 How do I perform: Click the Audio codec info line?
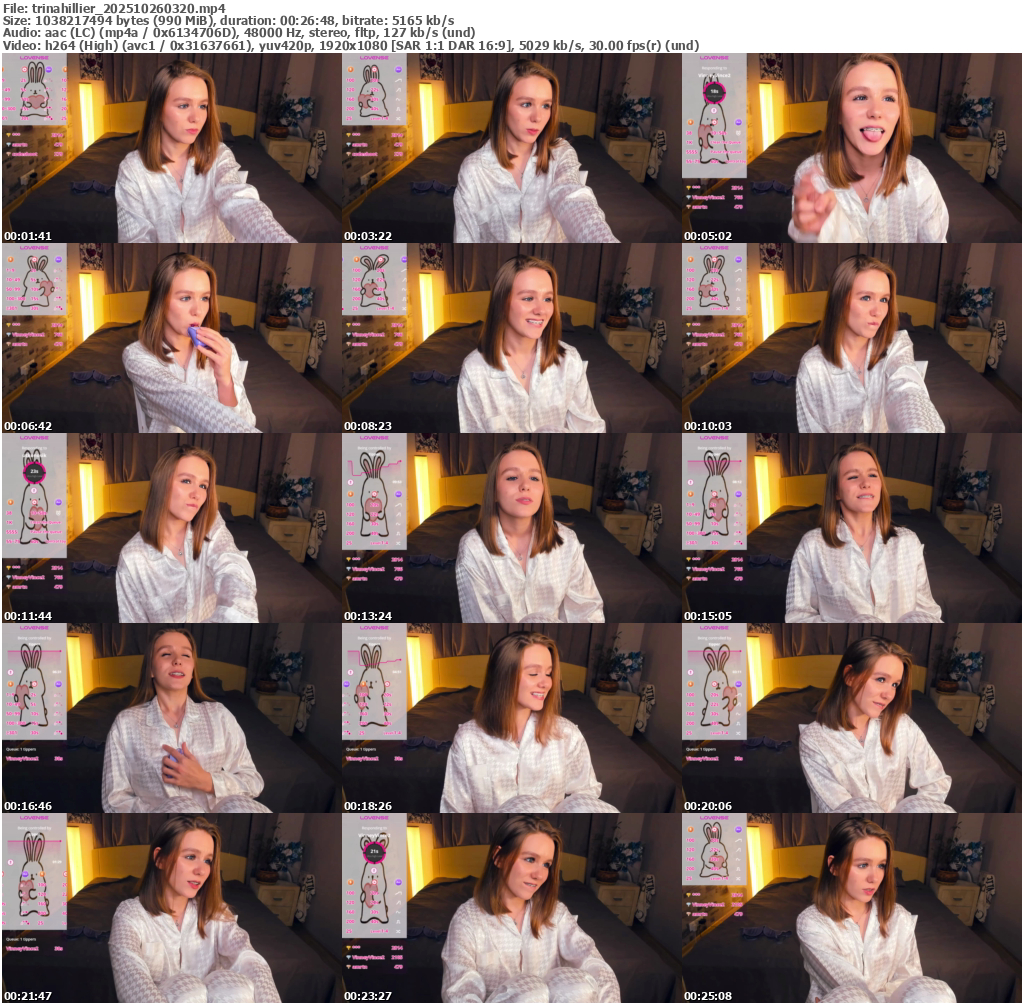click(239, 33)
